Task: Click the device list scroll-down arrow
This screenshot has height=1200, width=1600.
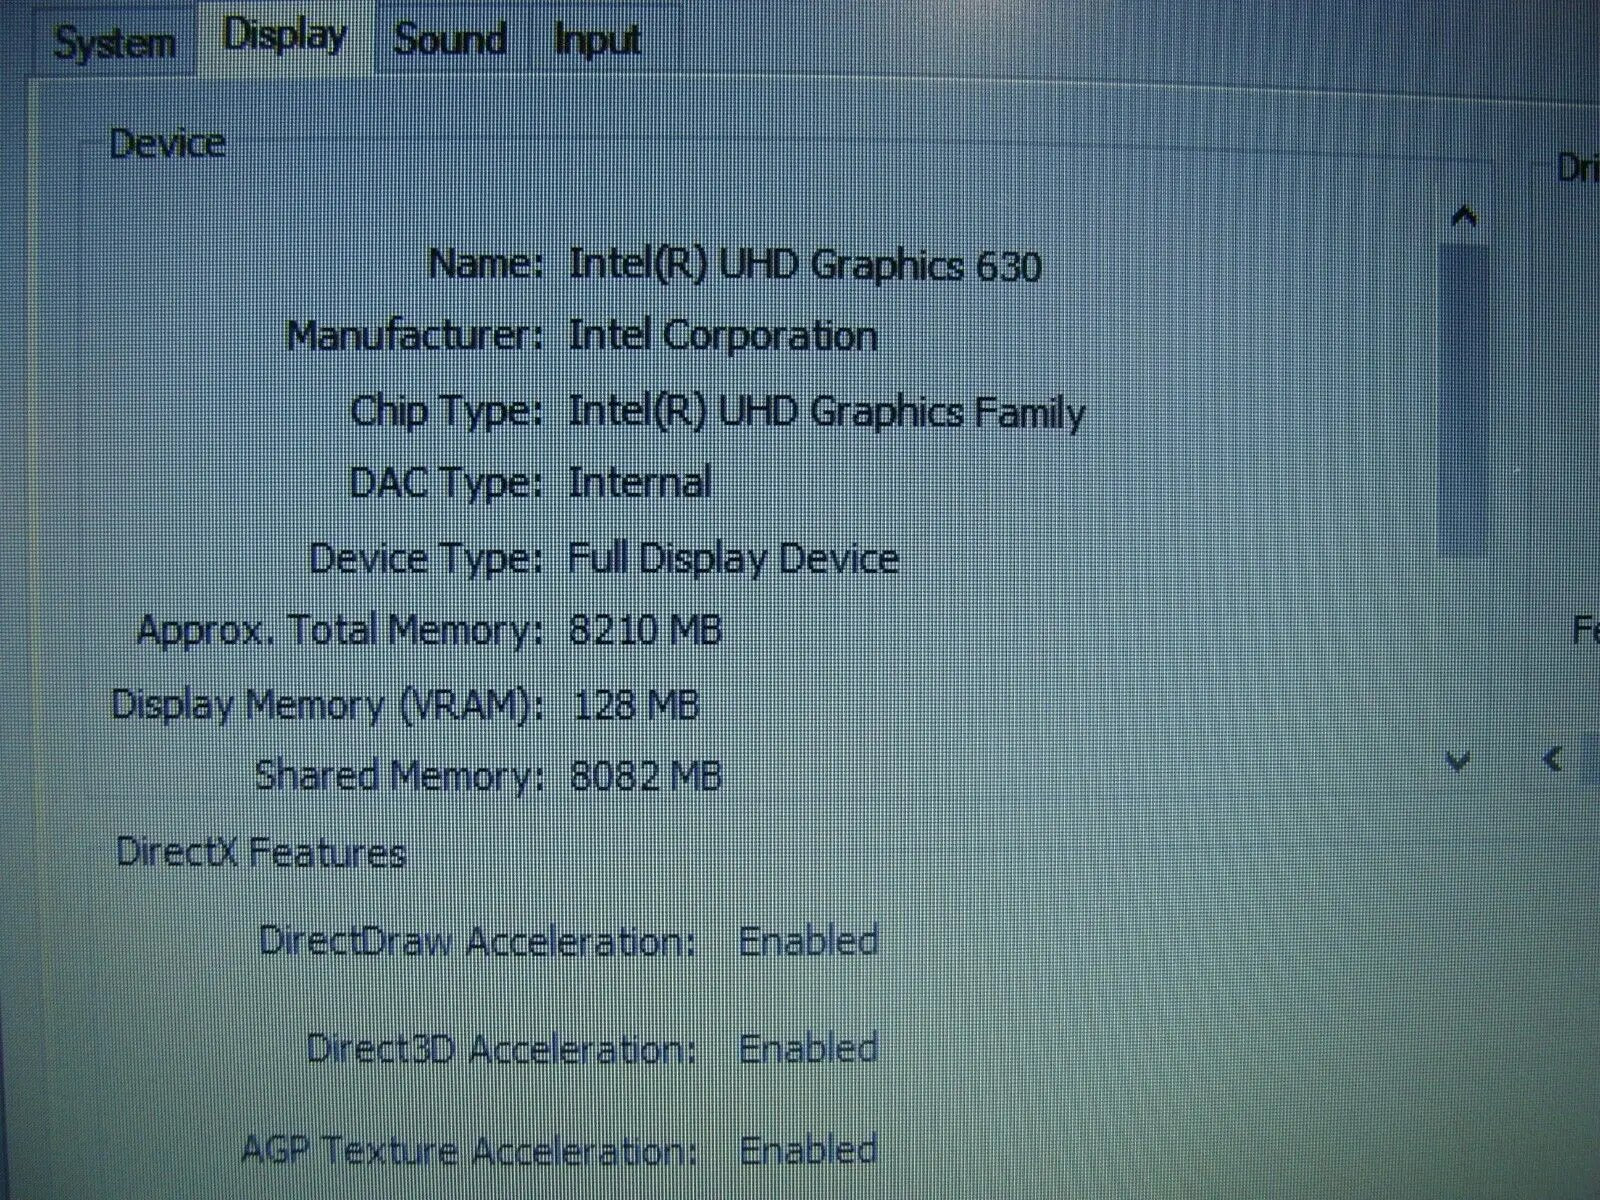Action: (x=1459, y=762)
